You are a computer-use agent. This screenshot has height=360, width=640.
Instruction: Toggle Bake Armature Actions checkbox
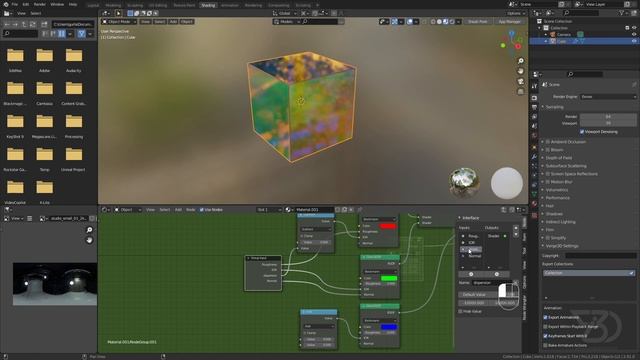(x=545, y=345)
